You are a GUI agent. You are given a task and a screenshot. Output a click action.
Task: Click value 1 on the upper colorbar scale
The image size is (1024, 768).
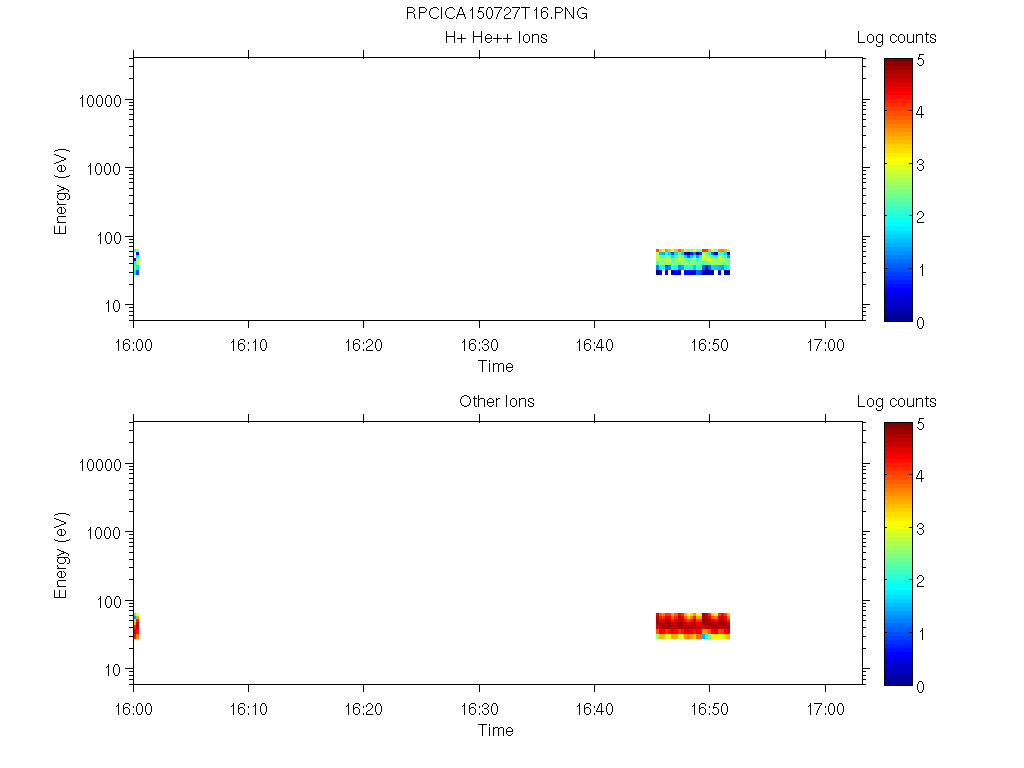(x=921, y=270)
